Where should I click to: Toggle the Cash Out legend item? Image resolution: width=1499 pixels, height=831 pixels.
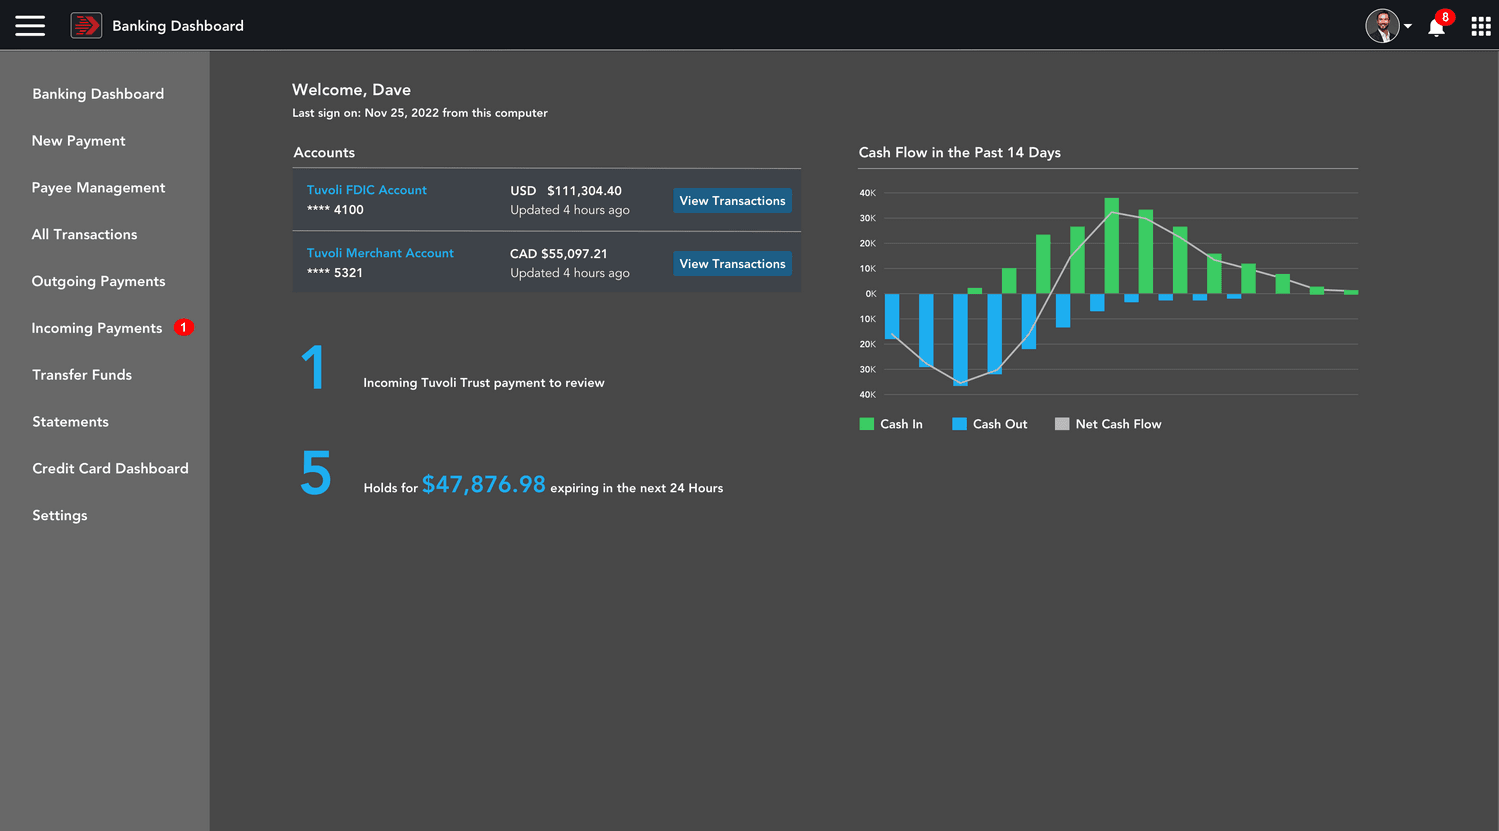pyautogui.click(x=989, y=424)
